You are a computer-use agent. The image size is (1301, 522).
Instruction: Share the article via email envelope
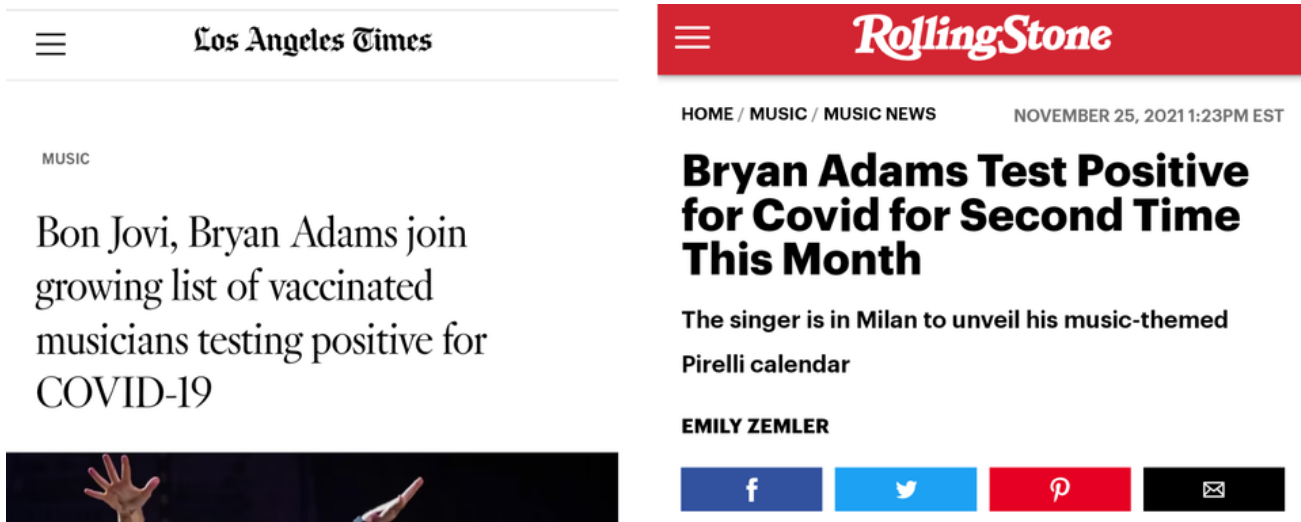click(1214, 489)
